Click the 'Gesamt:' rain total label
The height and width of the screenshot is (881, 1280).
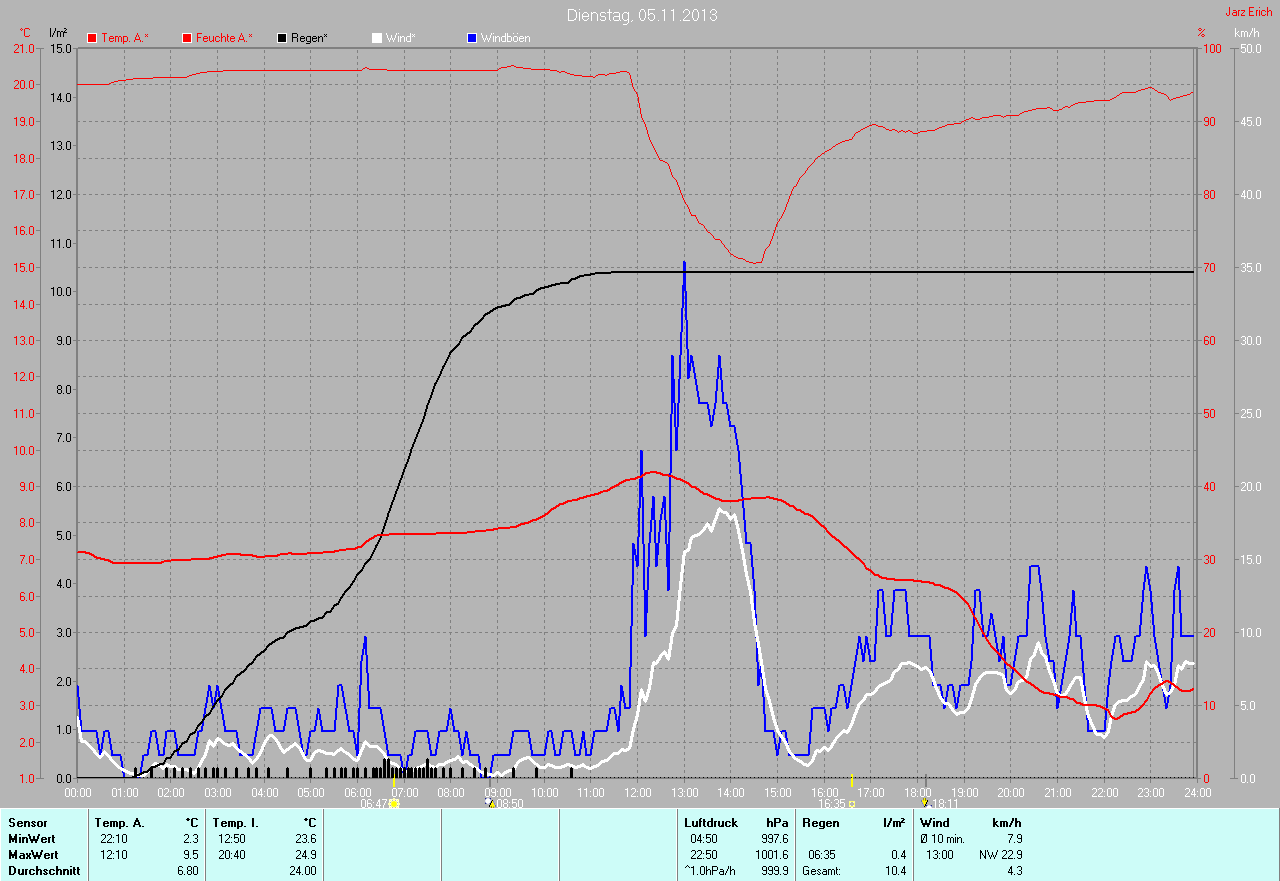[821, 871]
